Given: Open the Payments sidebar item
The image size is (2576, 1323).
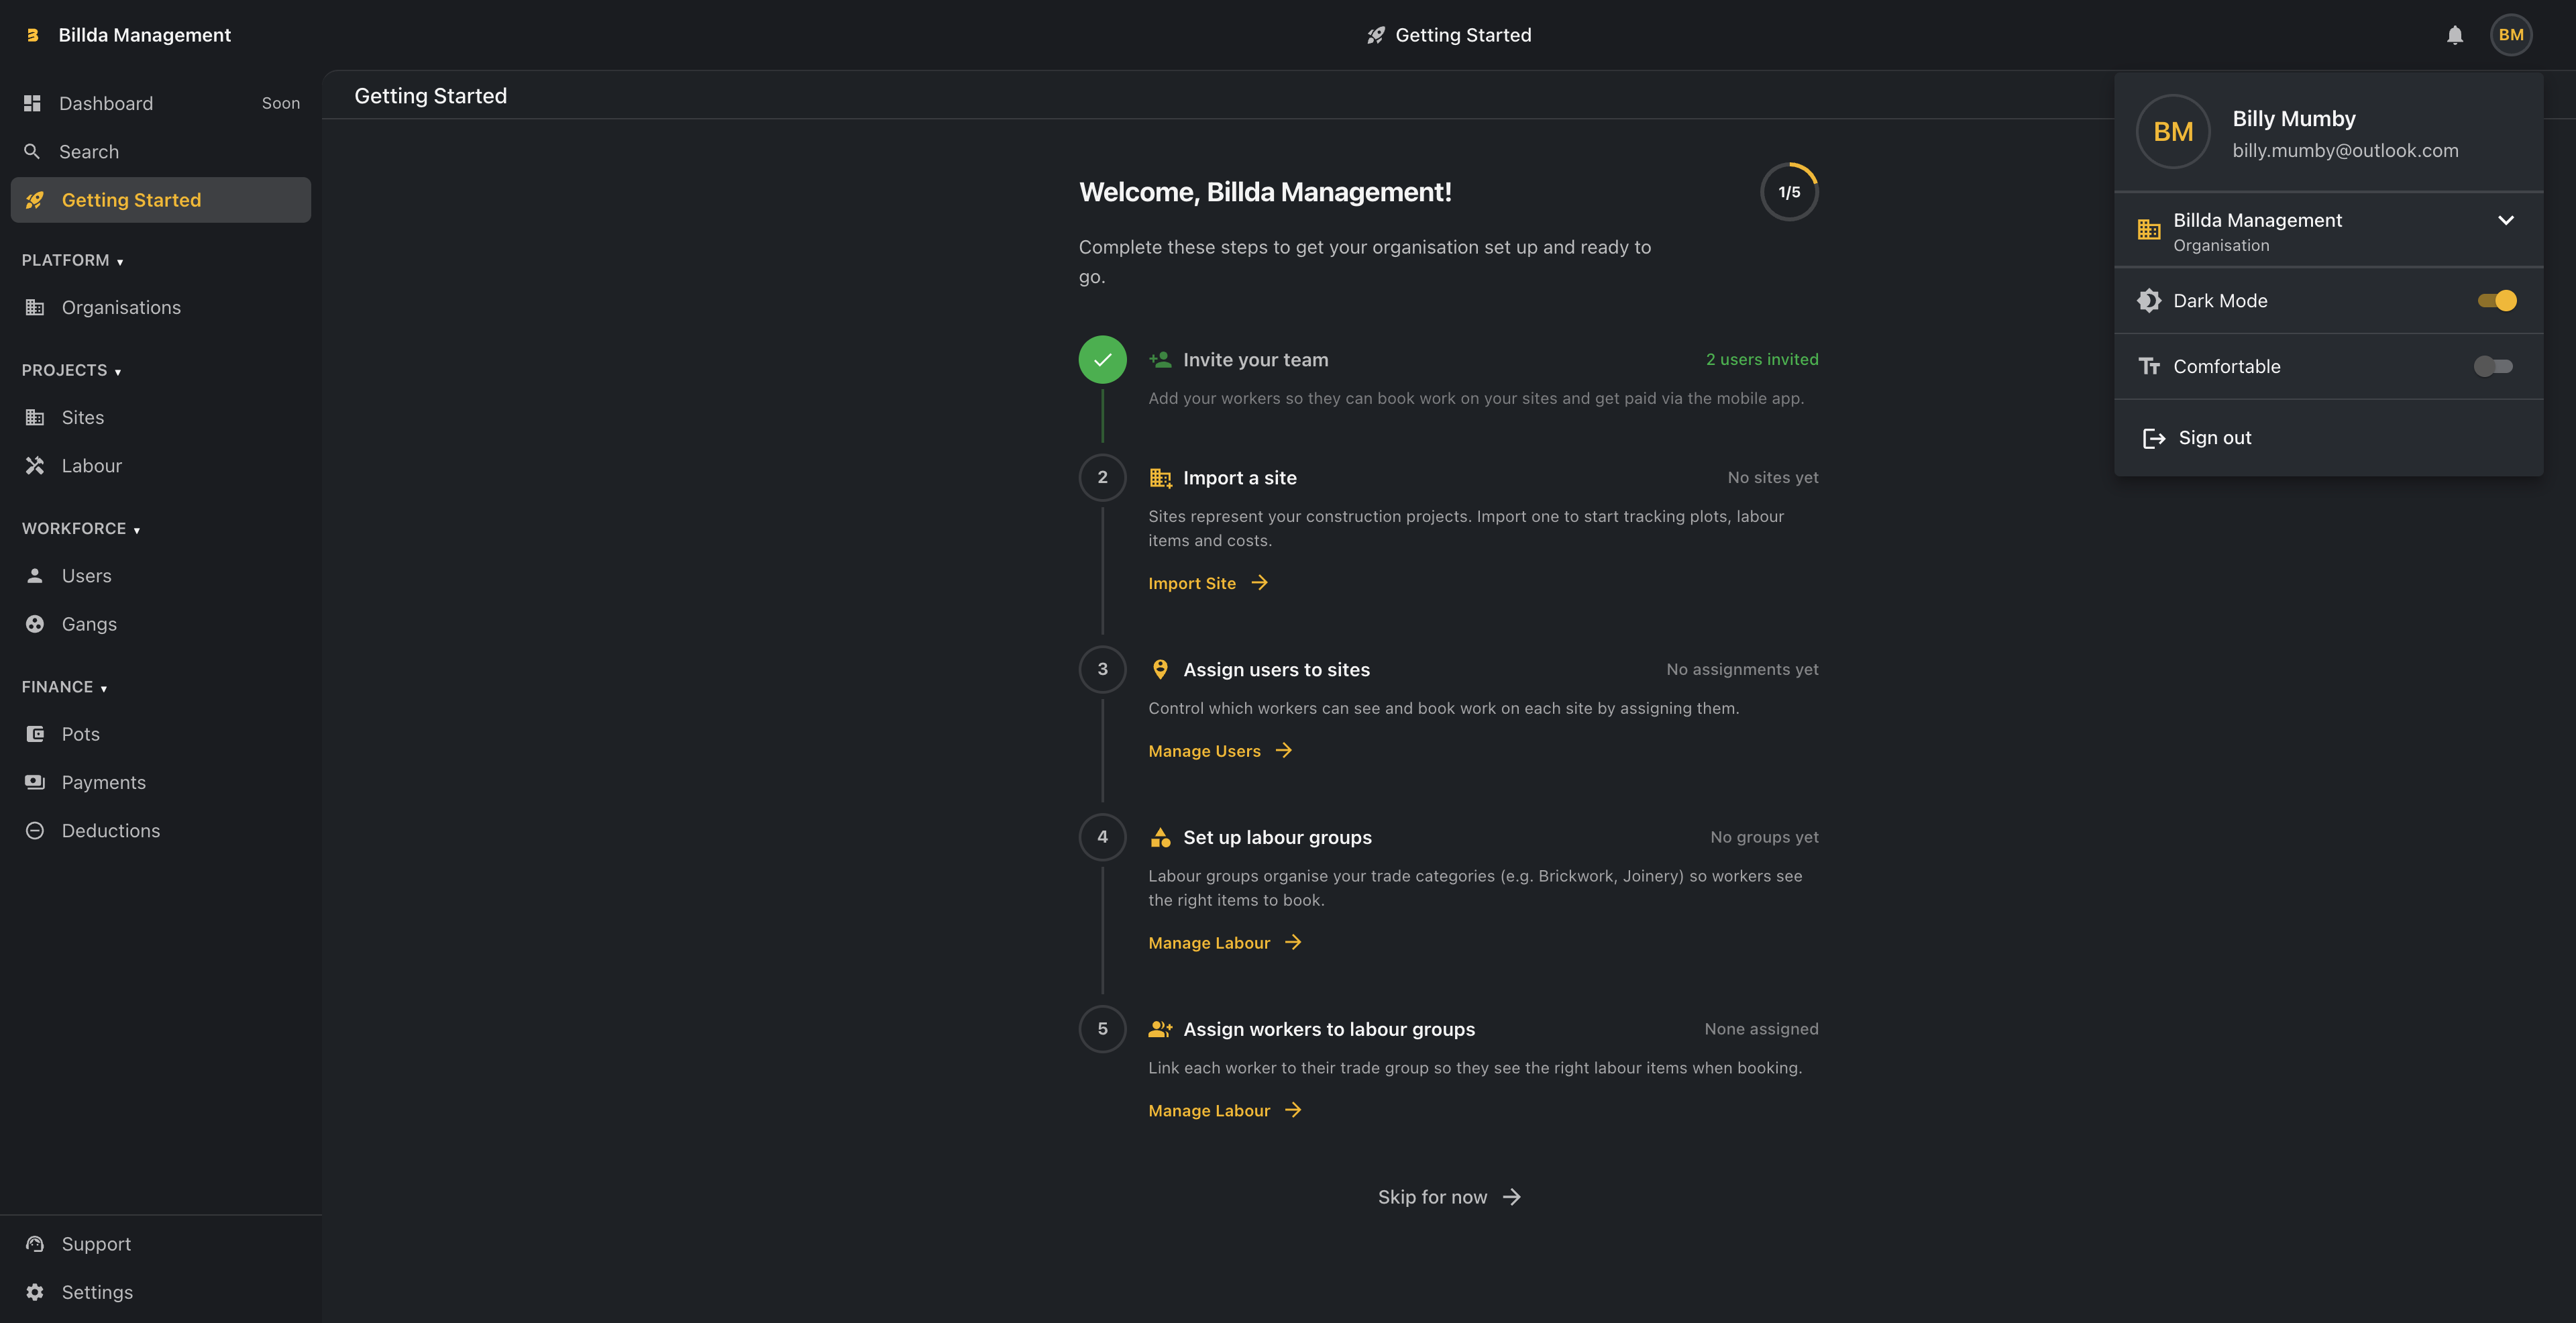Looking at the screenshot, I should (103, 783).
